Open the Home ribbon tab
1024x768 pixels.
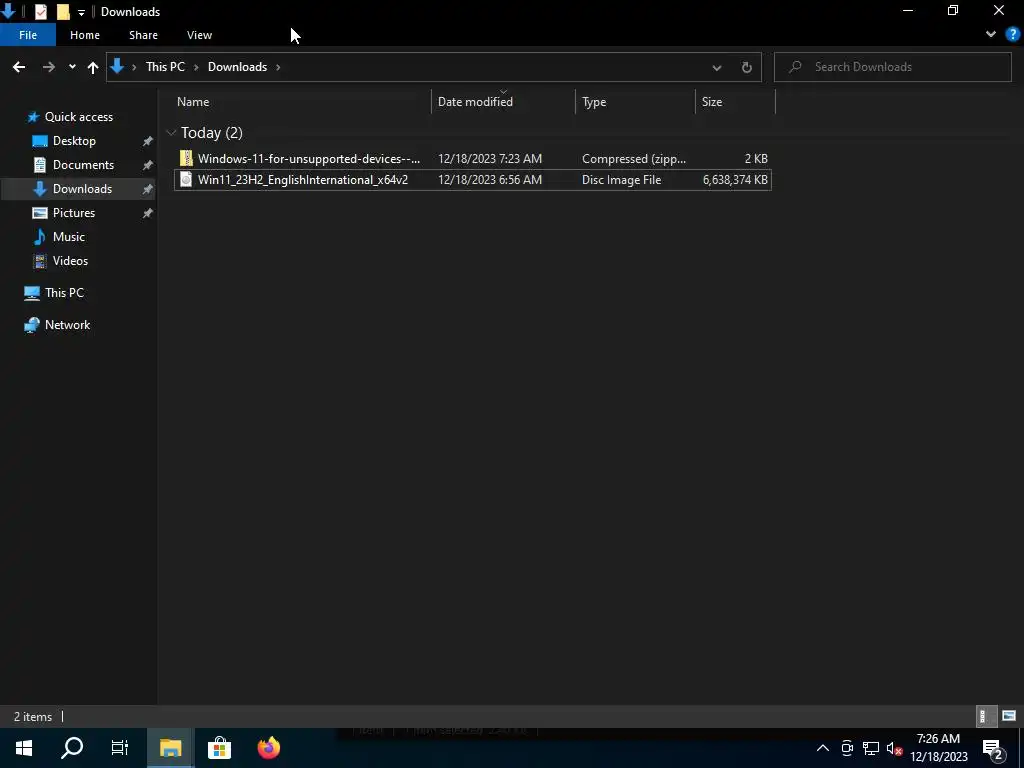pyautogui.click(x=85, y=35)
